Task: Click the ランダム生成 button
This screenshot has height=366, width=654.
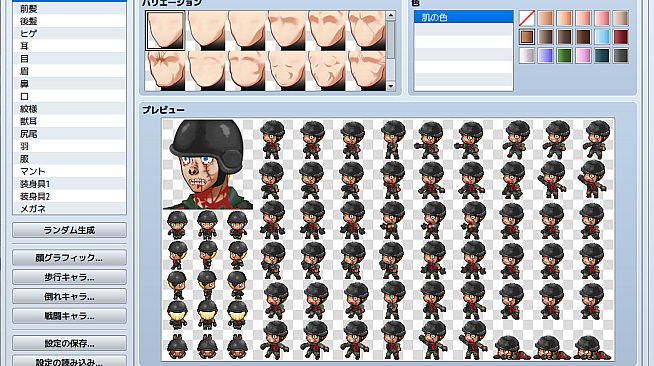Action: coord(69,230)
